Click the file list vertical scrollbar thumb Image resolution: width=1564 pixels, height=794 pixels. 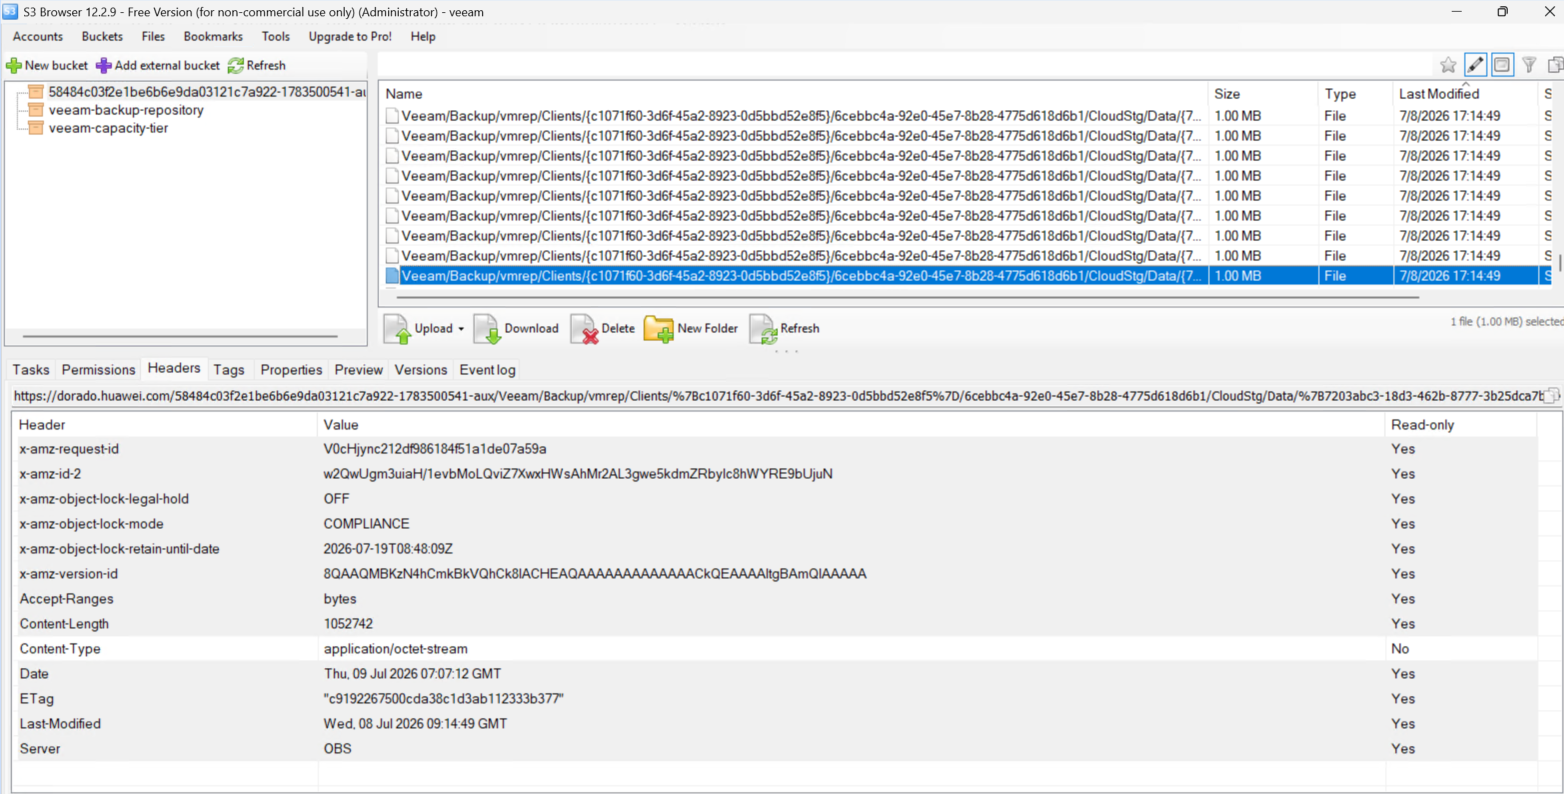coord(1559,263)
